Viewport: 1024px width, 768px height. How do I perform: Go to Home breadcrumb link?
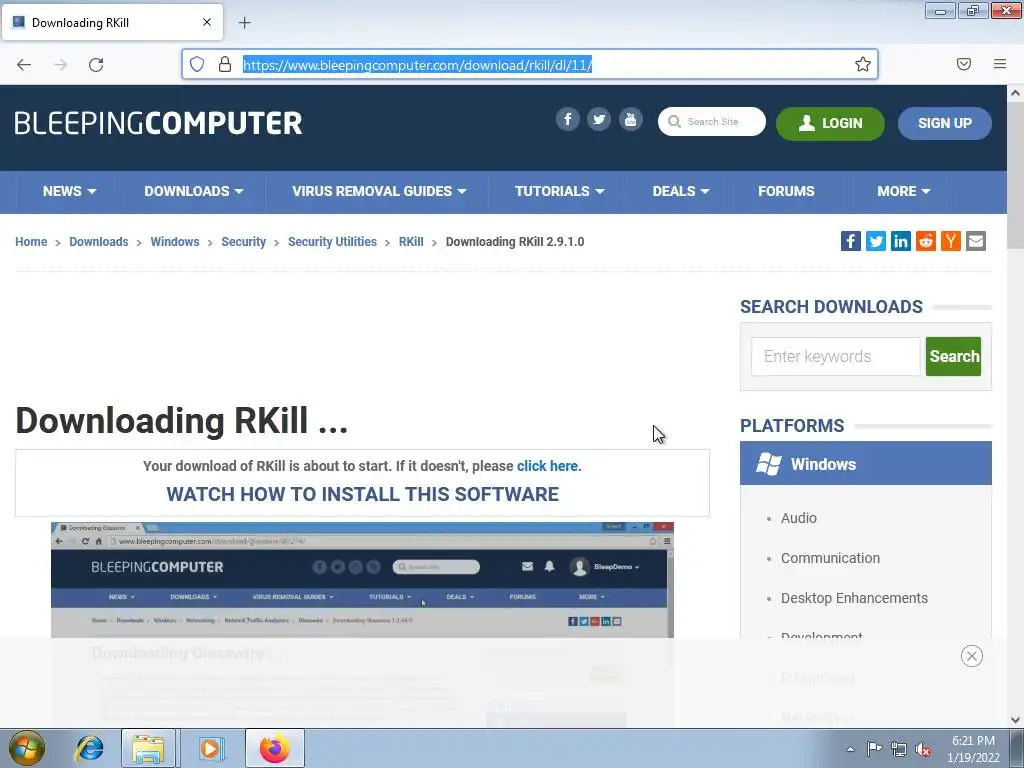(31, 242)
